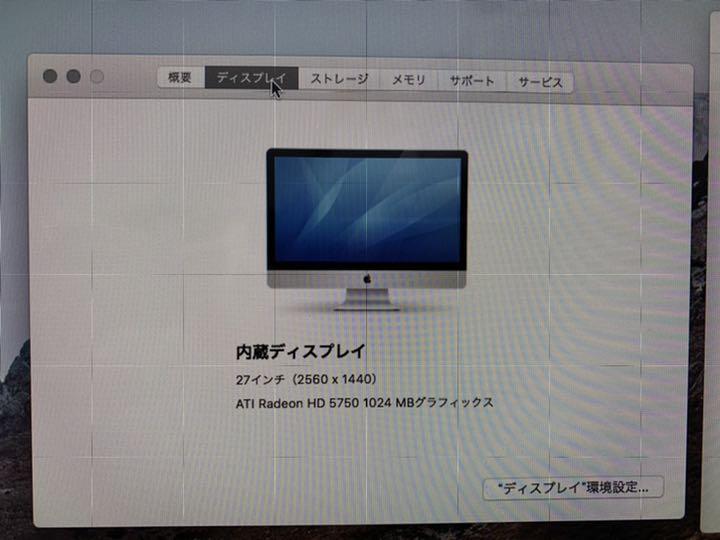The width and height of the screenshot is (720, 540).
Task: Close the system info window
Action: (50, 76)
